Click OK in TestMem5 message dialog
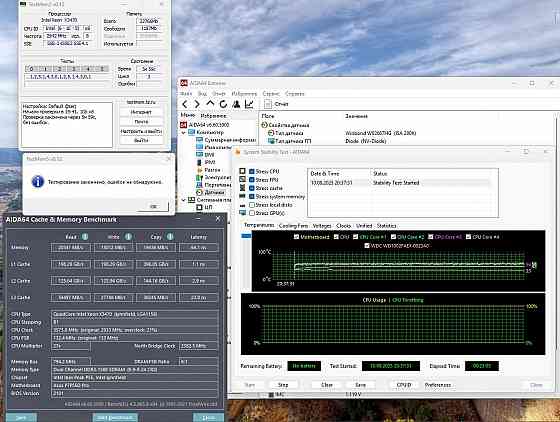 153,206
